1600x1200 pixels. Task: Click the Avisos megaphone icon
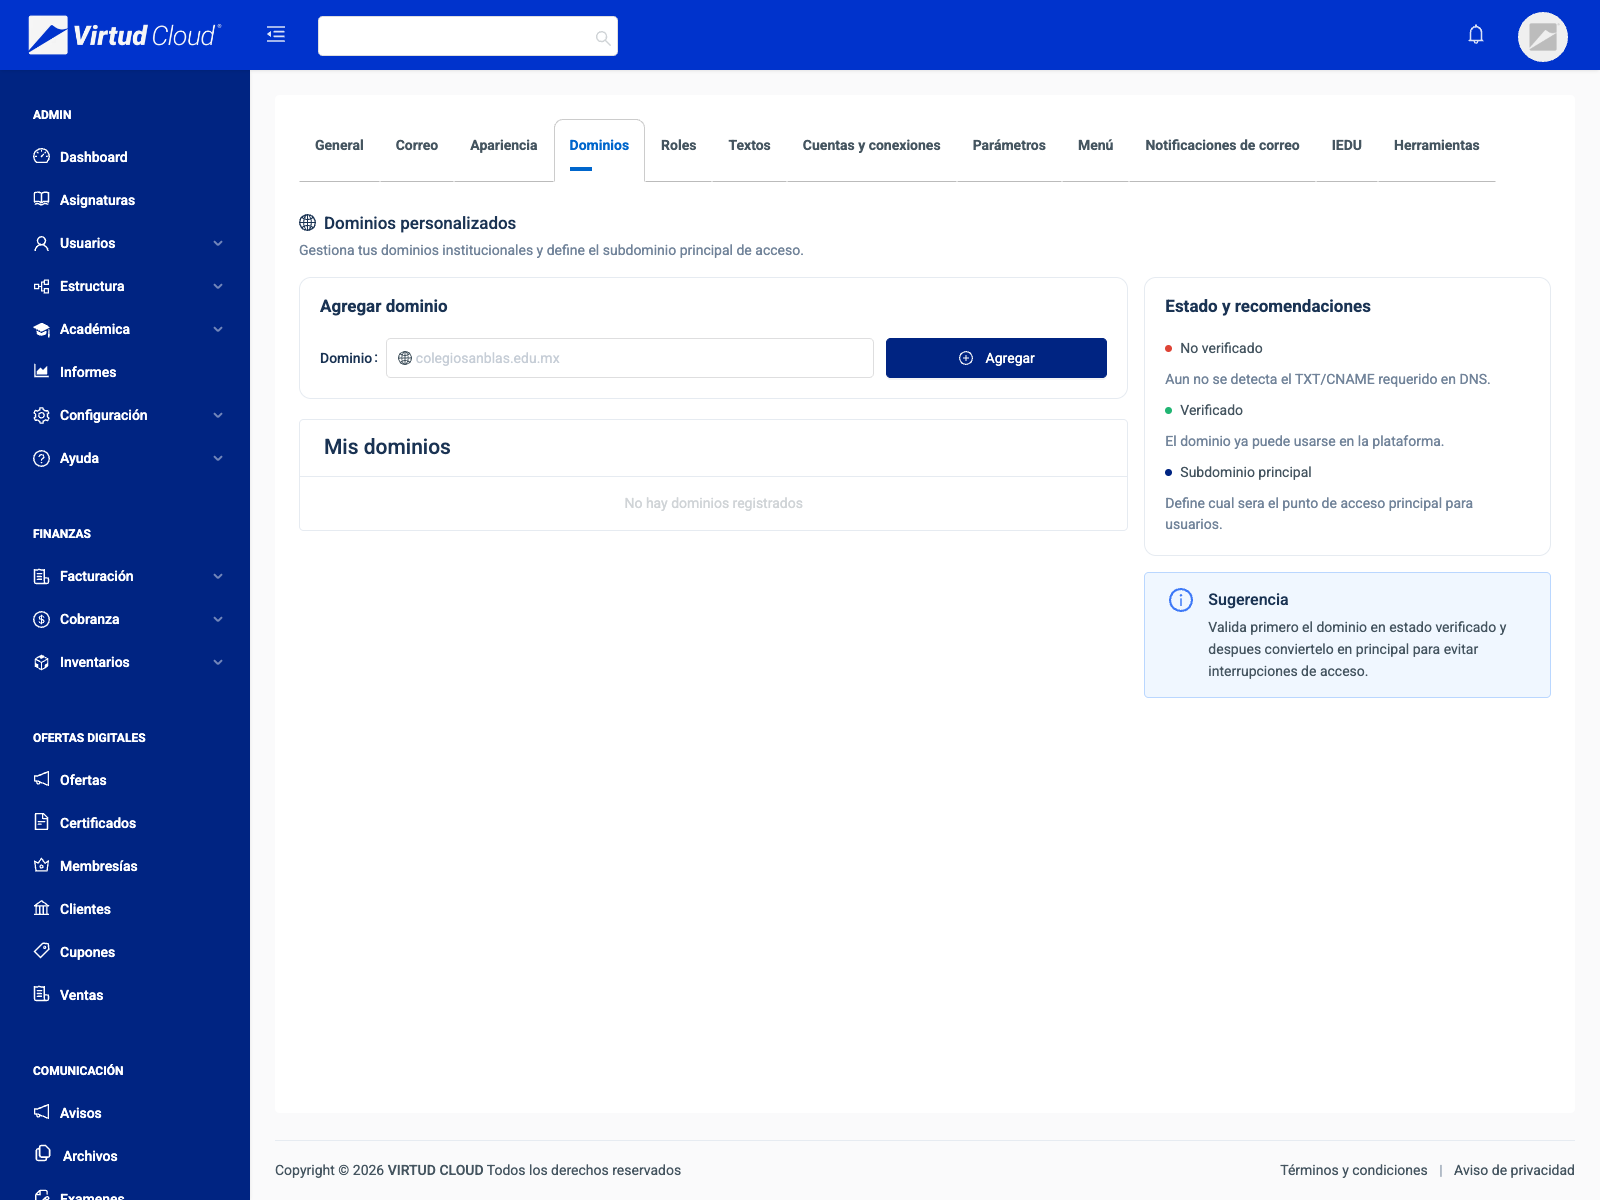41,1112
